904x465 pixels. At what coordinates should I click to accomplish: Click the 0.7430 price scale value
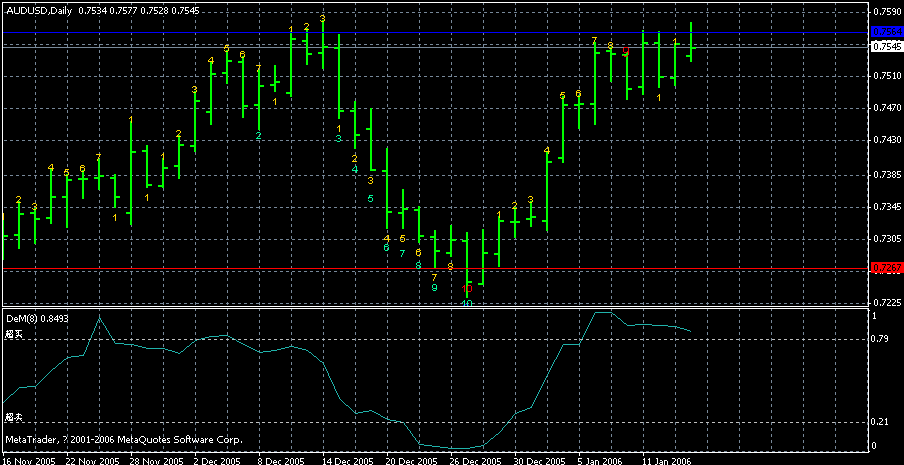tap(887, 140)
